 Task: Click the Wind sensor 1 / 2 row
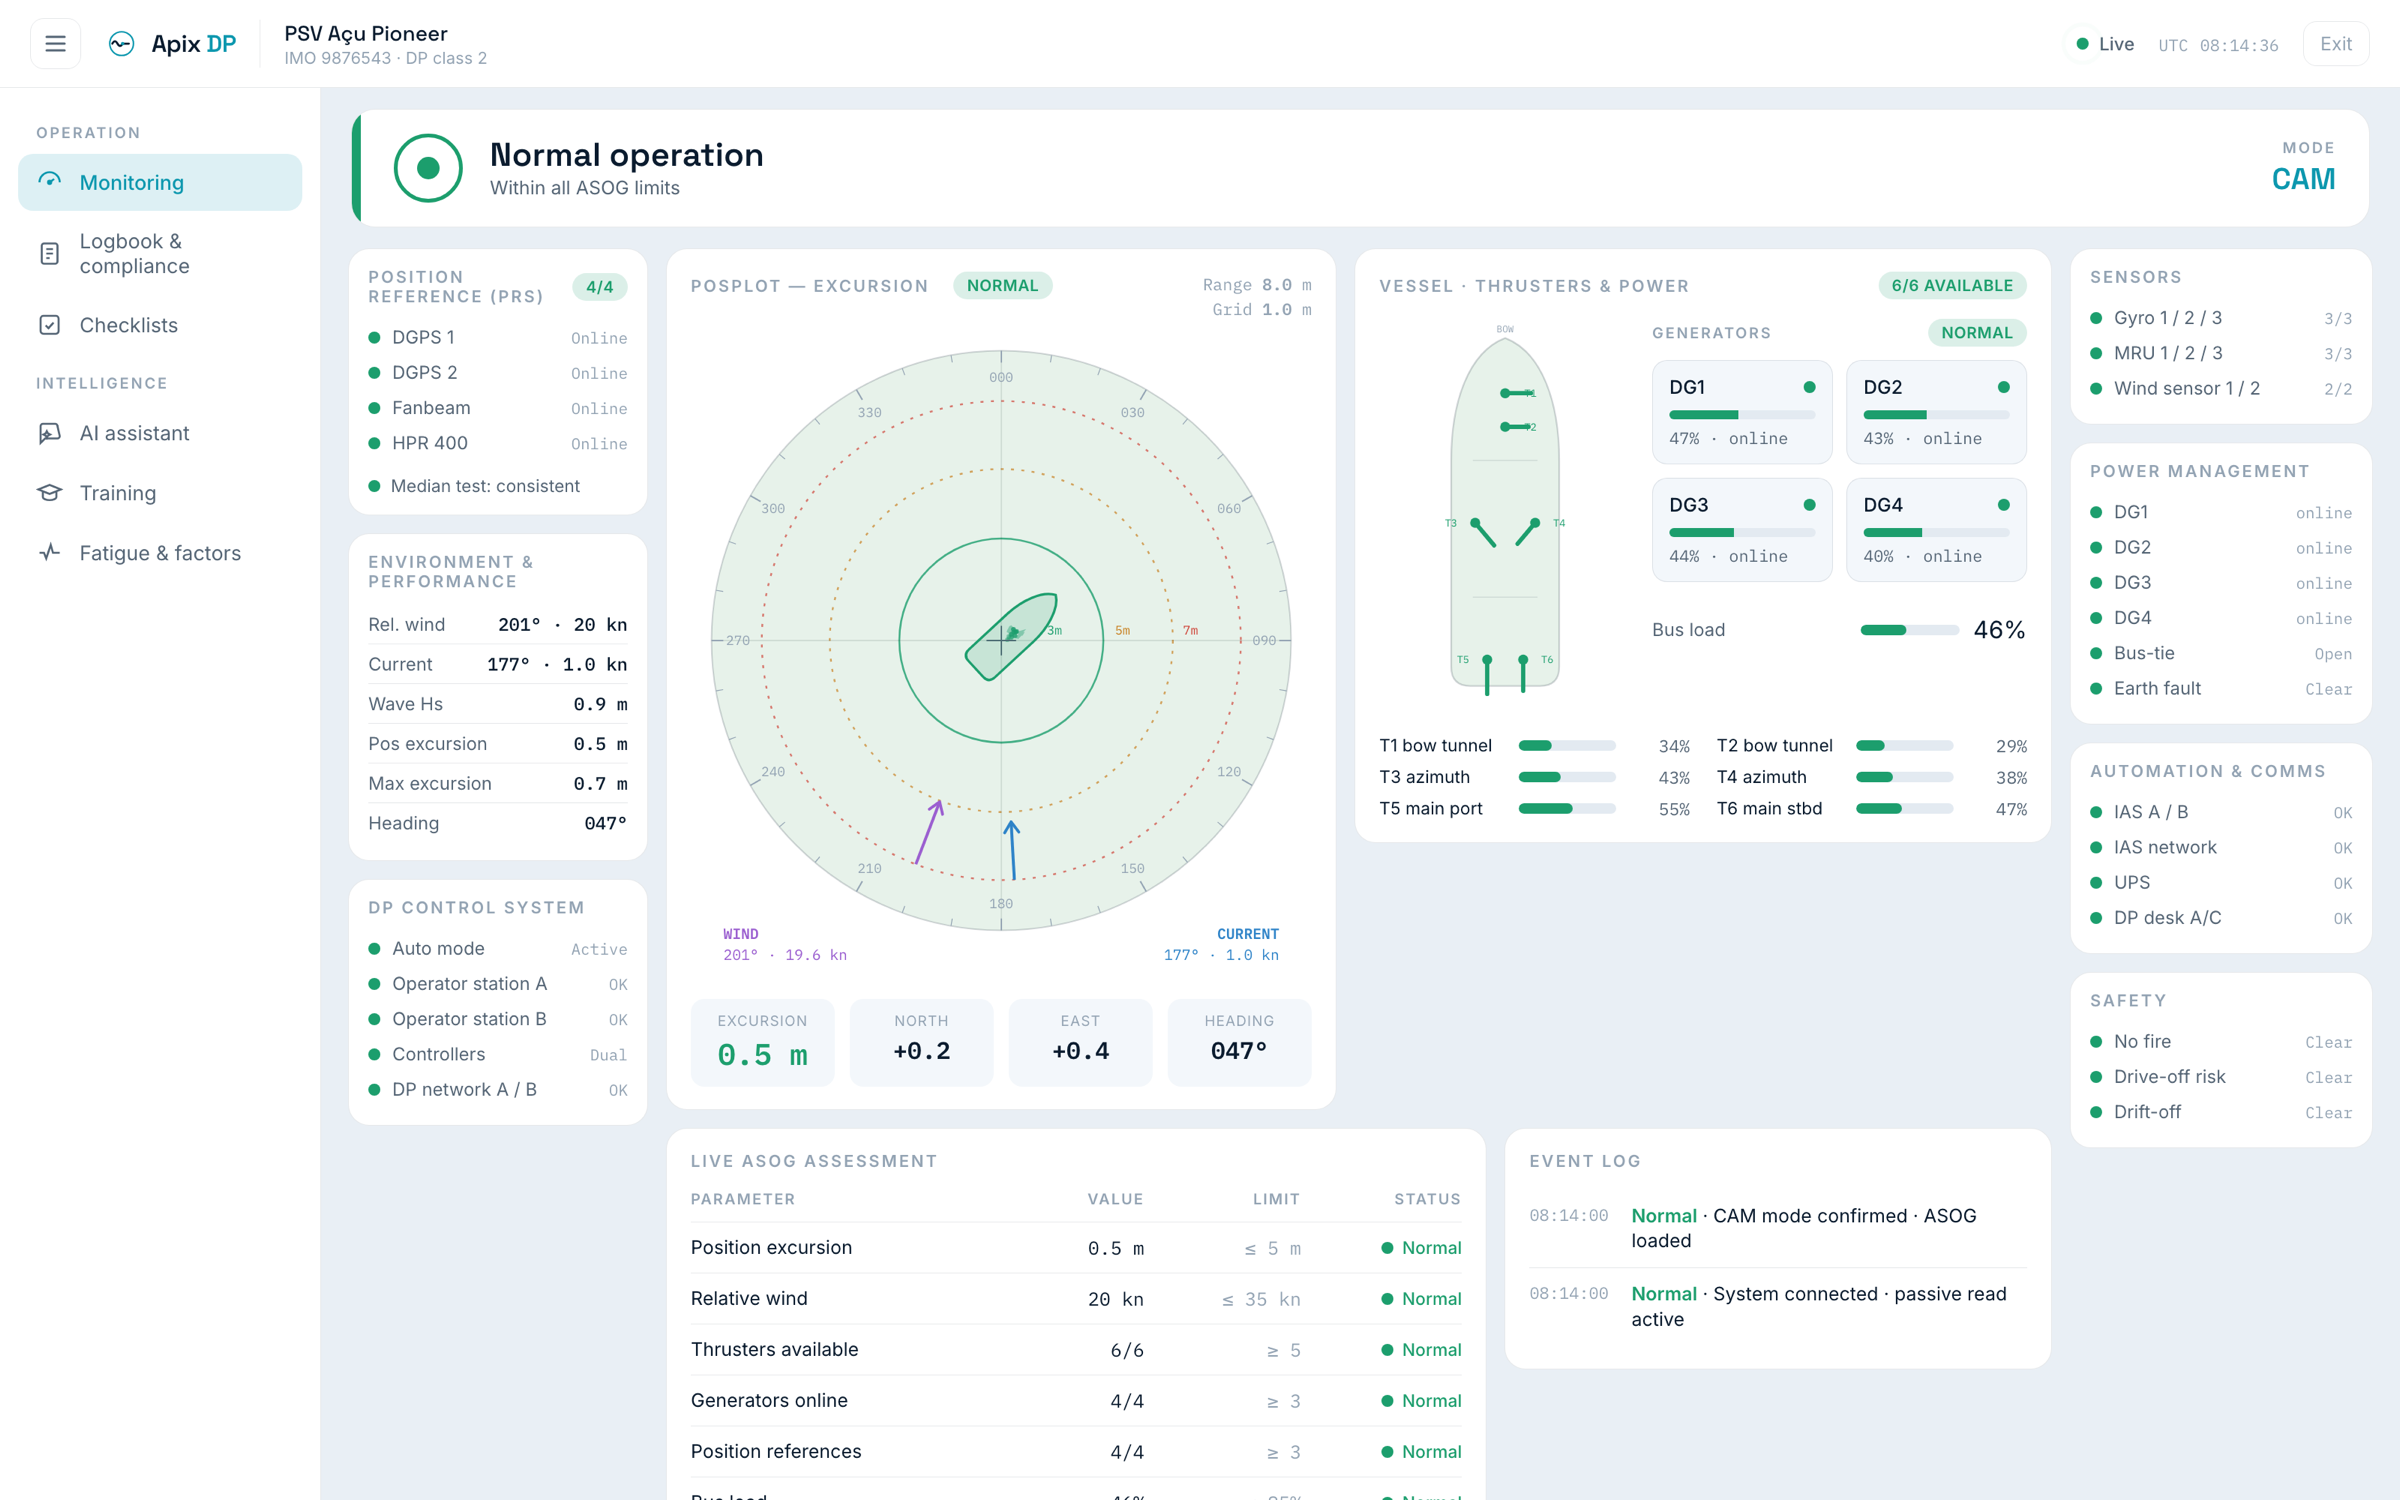[x=2220, y=389]
